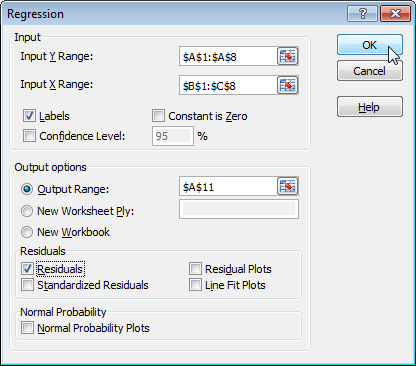Click the OK button

coord(370,45)
